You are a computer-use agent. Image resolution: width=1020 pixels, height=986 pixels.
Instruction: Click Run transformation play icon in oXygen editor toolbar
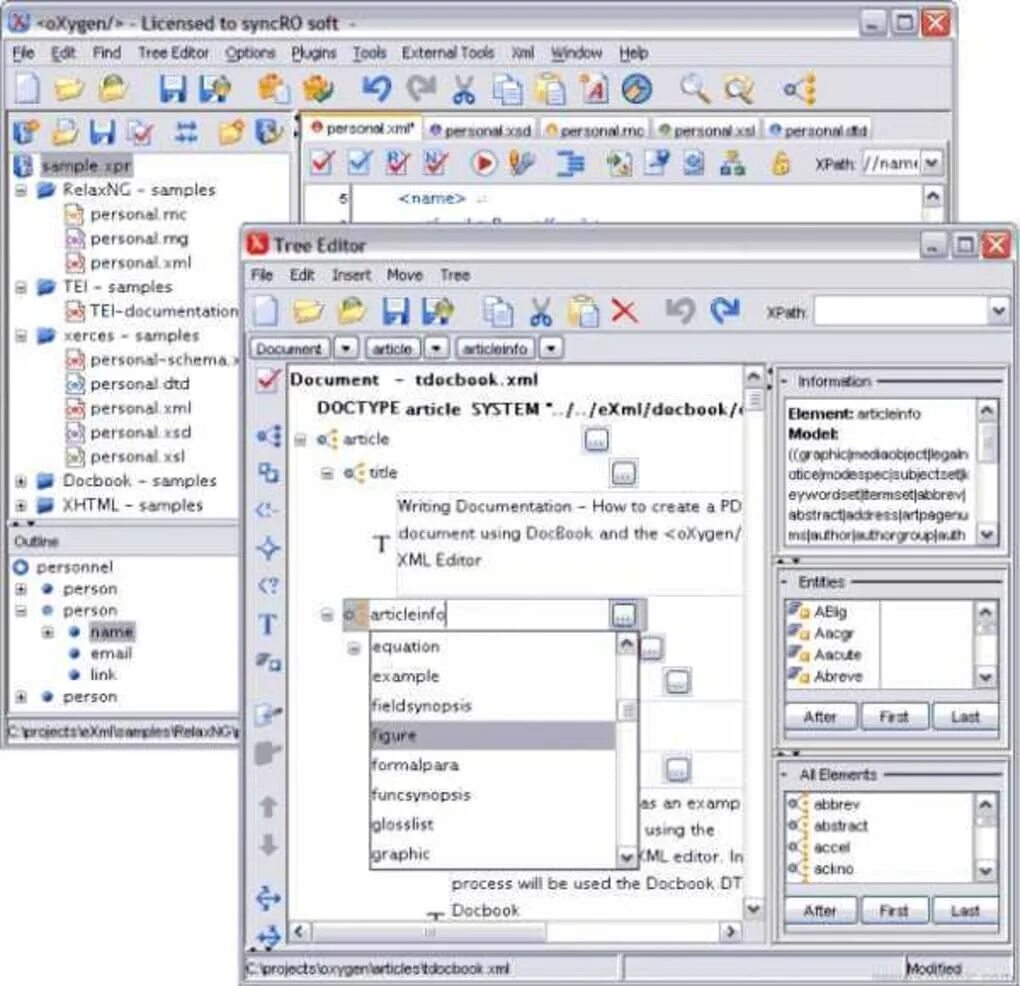click(x=483, y=163)
